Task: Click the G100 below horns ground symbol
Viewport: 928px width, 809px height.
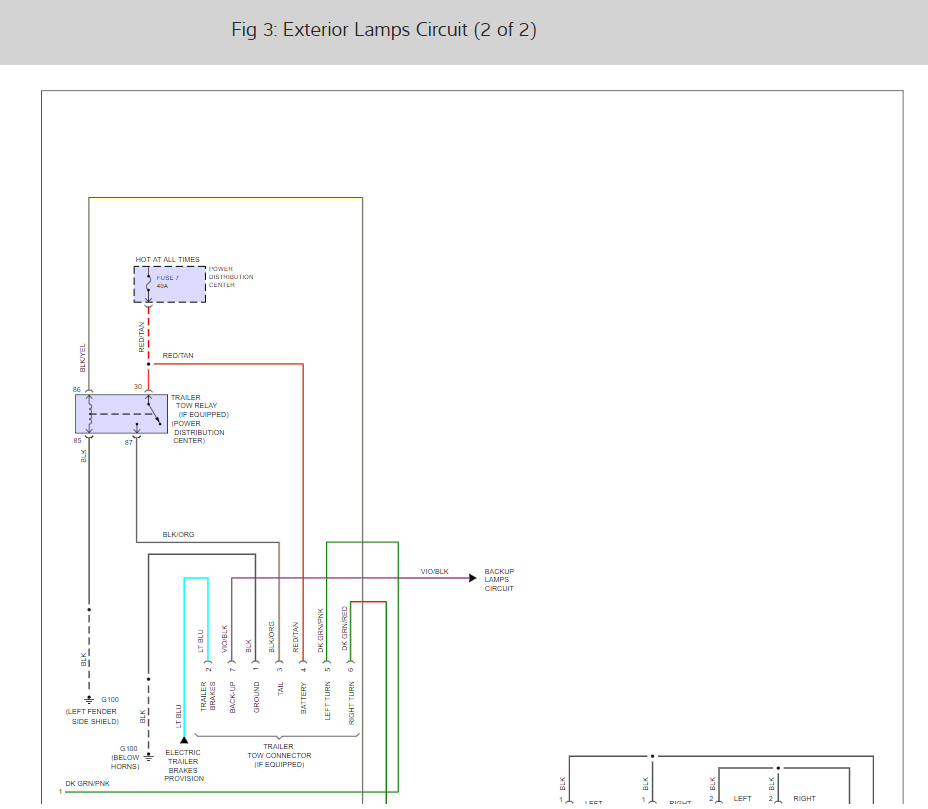Action: pos(149,757)
